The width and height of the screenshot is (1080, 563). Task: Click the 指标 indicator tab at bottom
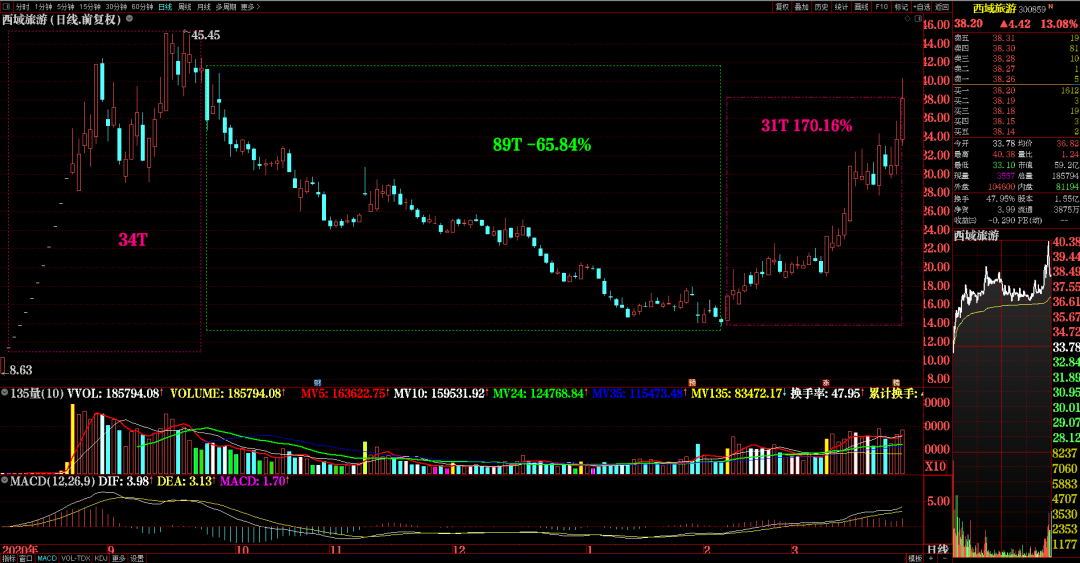(x=8, y=558)
